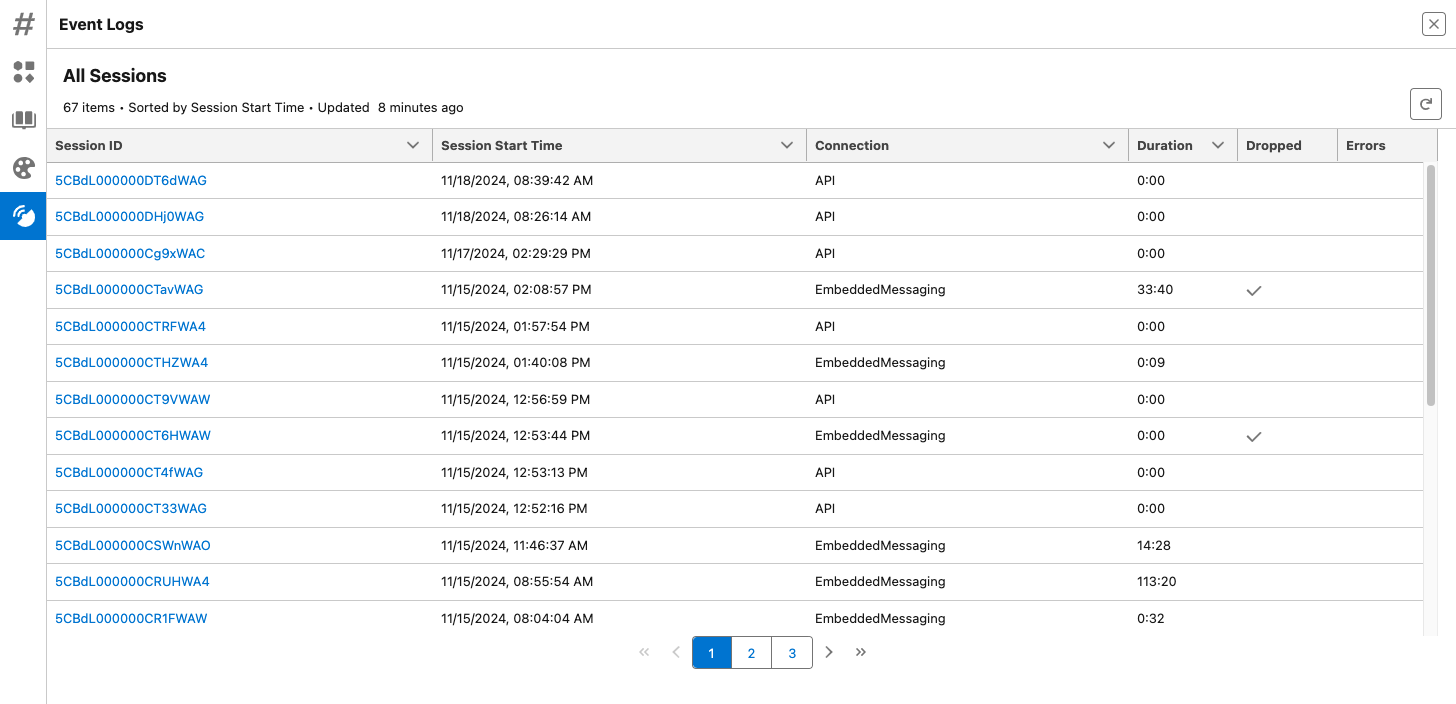Click the 0:32 duration cell
Screen dimensions: 1456x704
(x=1151, y=618)
